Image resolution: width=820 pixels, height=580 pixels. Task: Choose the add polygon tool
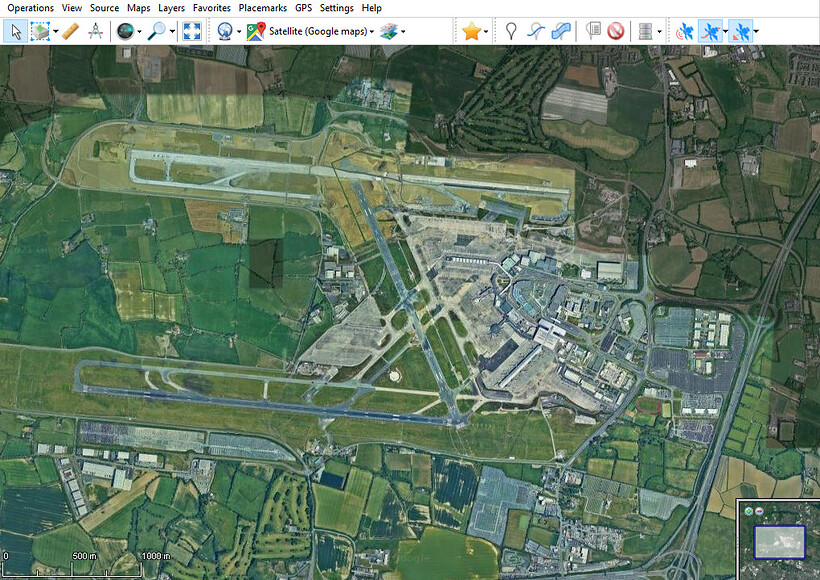[561, 31]
